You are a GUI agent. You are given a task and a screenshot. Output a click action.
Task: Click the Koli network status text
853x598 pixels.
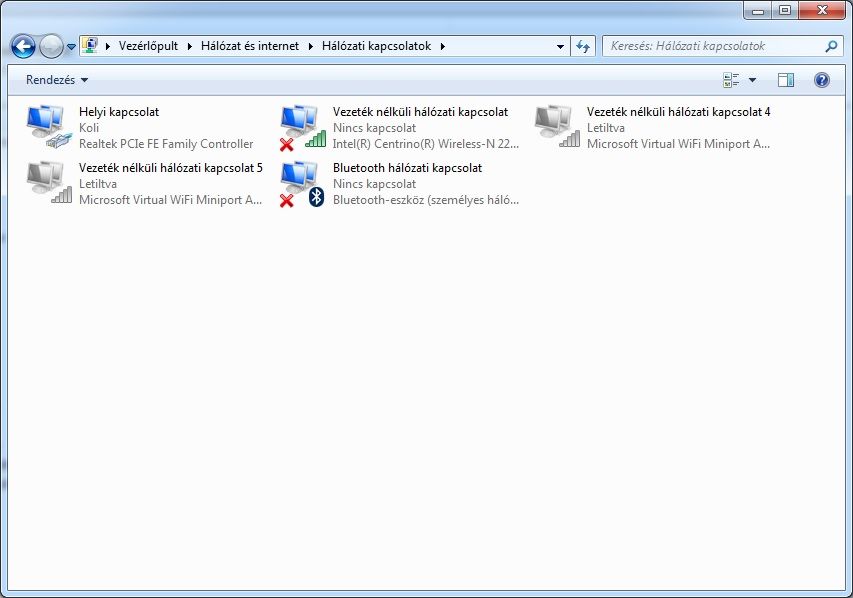89,128
